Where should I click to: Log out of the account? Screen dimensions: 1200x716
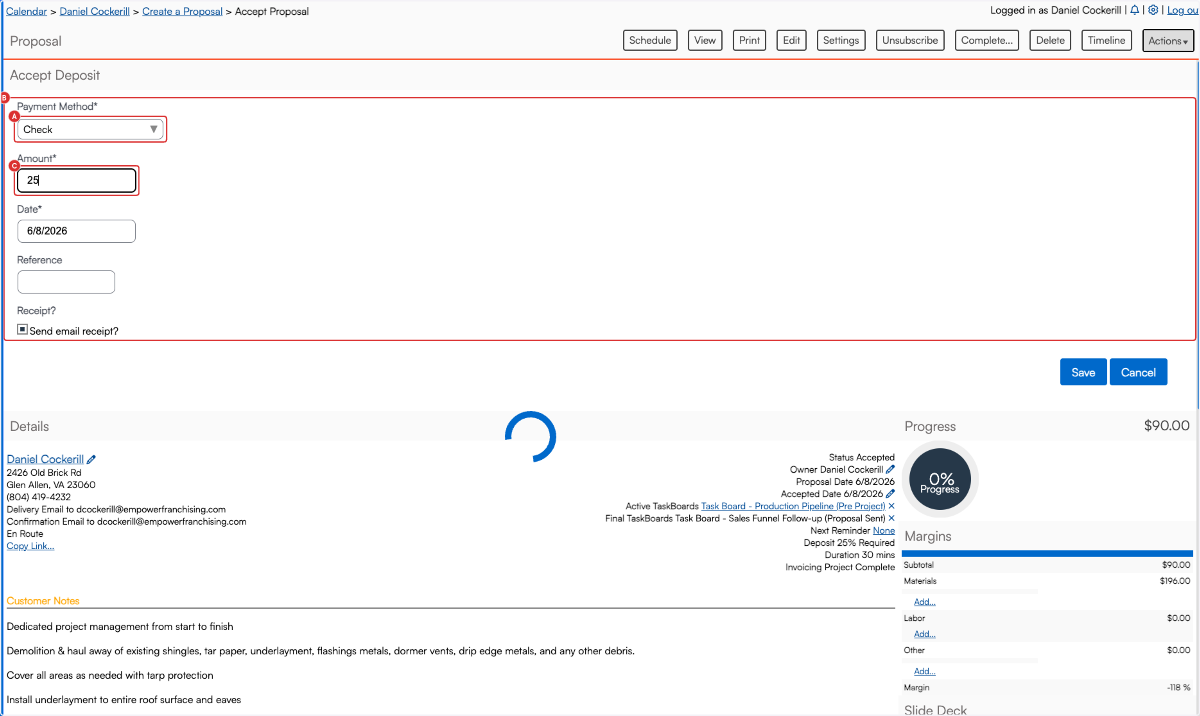click(1182, 10)
